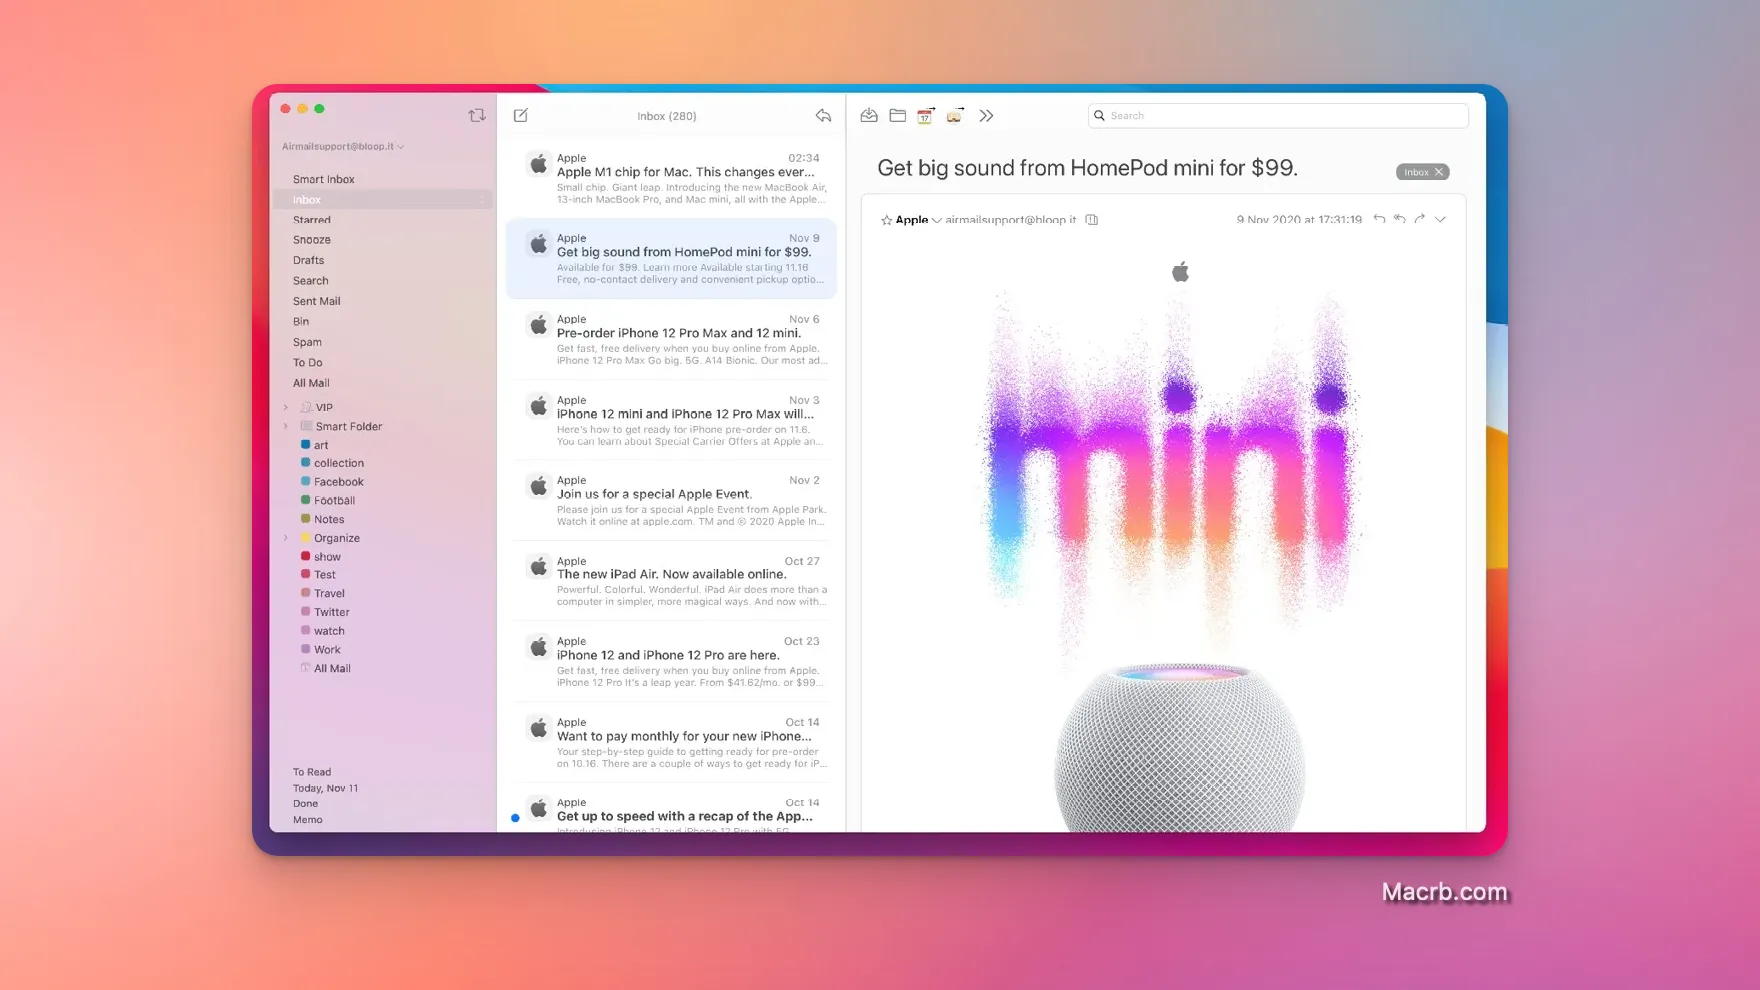Click the blue color tag beside art
Screen dimensions: 1760x990
pyautogui.click(x=305, y=445)
